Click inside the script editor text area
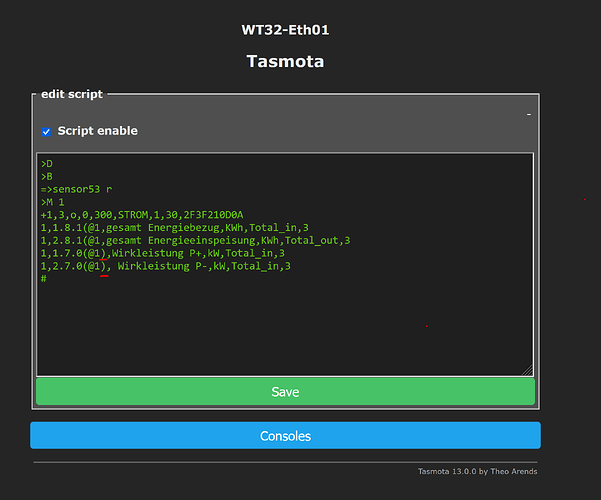This screenshot has width=601, height=500. [x=285, y=264]
